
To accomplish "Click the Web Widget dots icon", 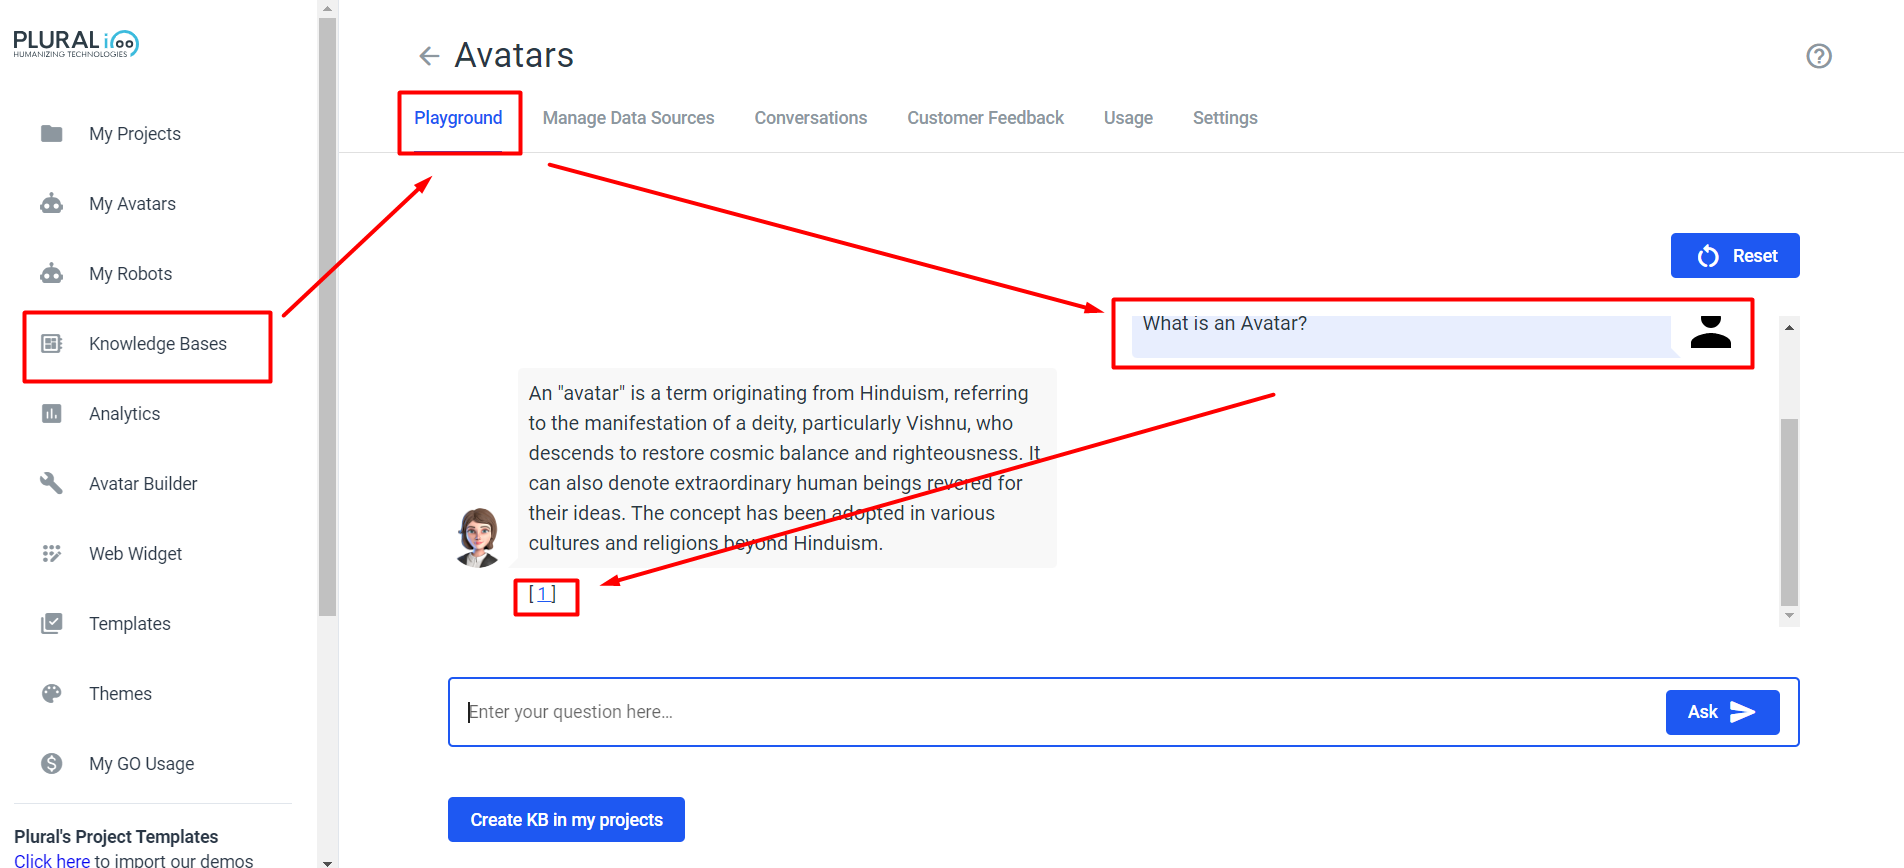I will [52, 553].
